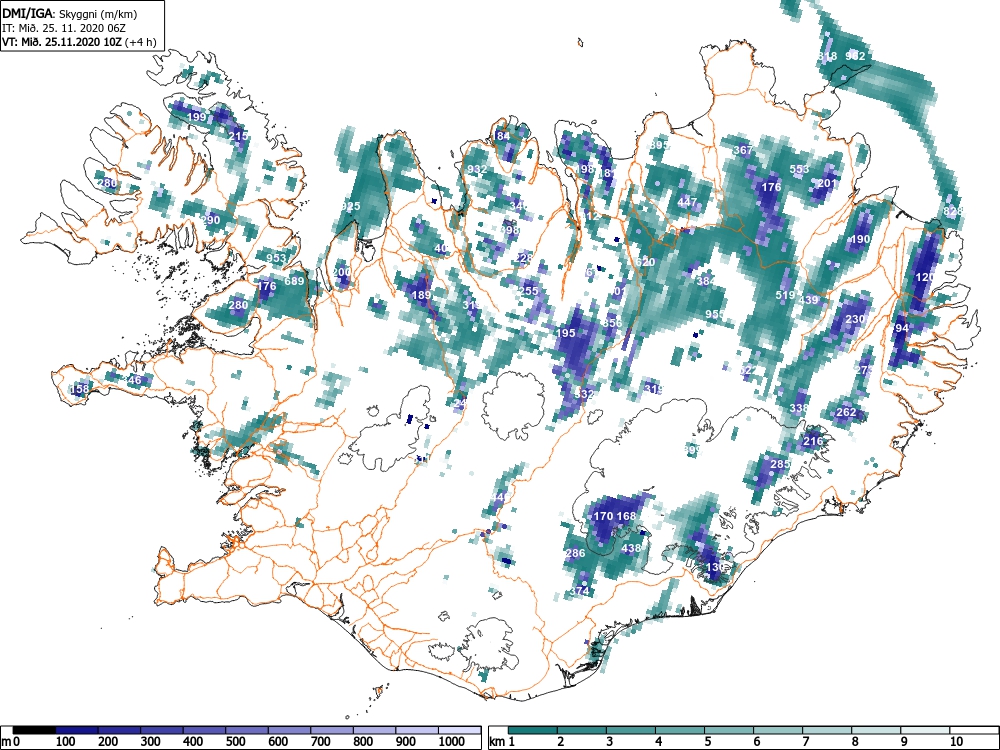Viewport: 1000px width, 750px height.
Task: Click the 228 visibility value
Action: tap(523, 258)
